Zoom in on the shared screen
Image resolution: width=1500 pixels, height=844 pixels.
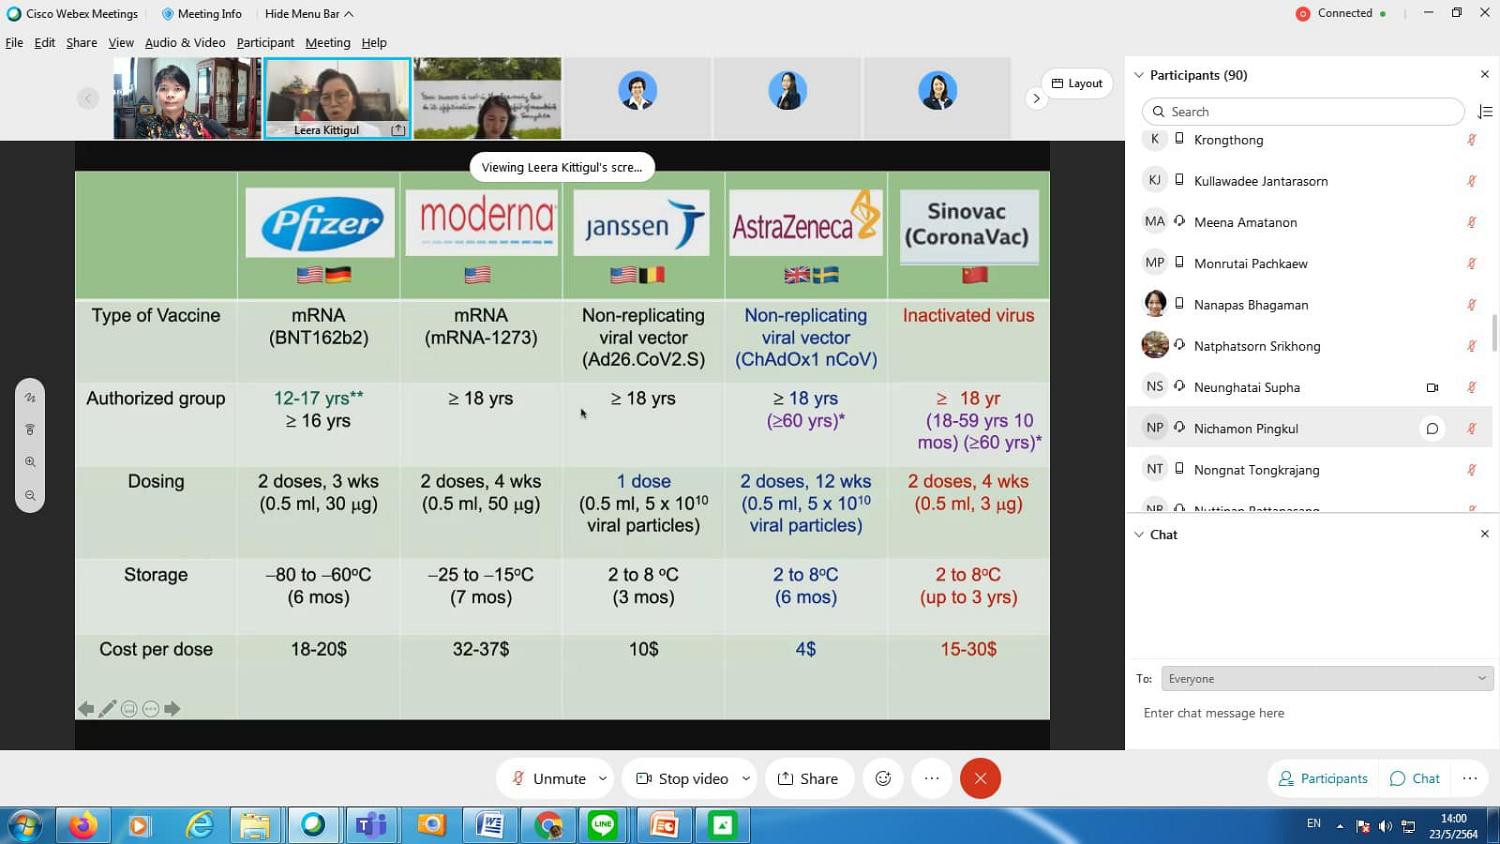30,462
